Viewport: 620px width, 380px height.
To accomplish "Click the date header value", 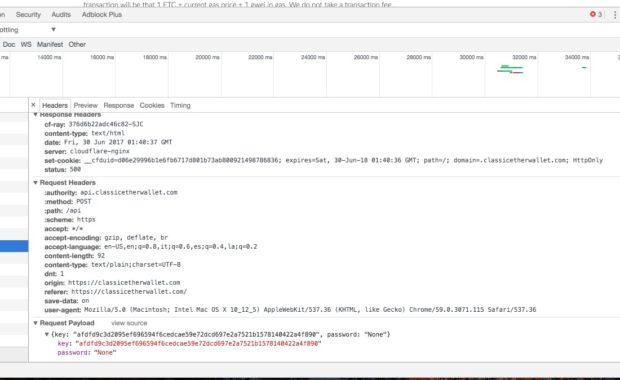I will (117, 142).
